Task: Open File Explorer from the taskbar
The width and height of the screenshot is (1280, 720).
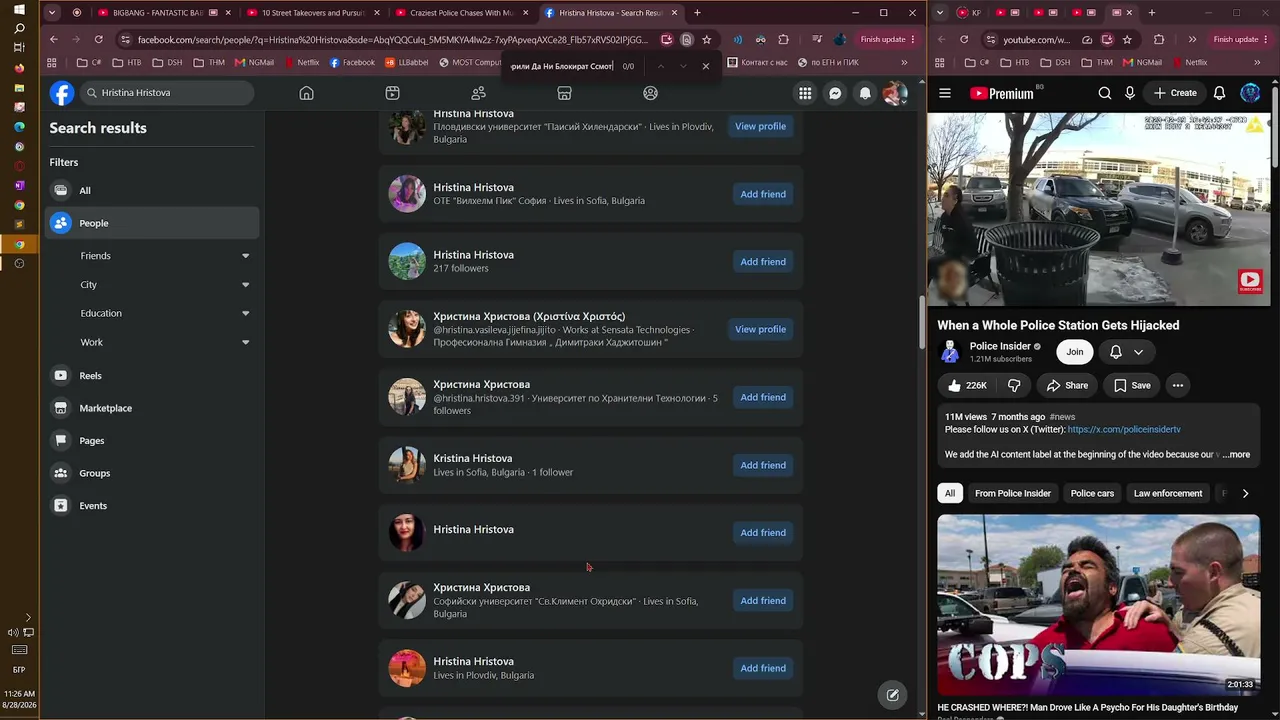Action: 19,88
